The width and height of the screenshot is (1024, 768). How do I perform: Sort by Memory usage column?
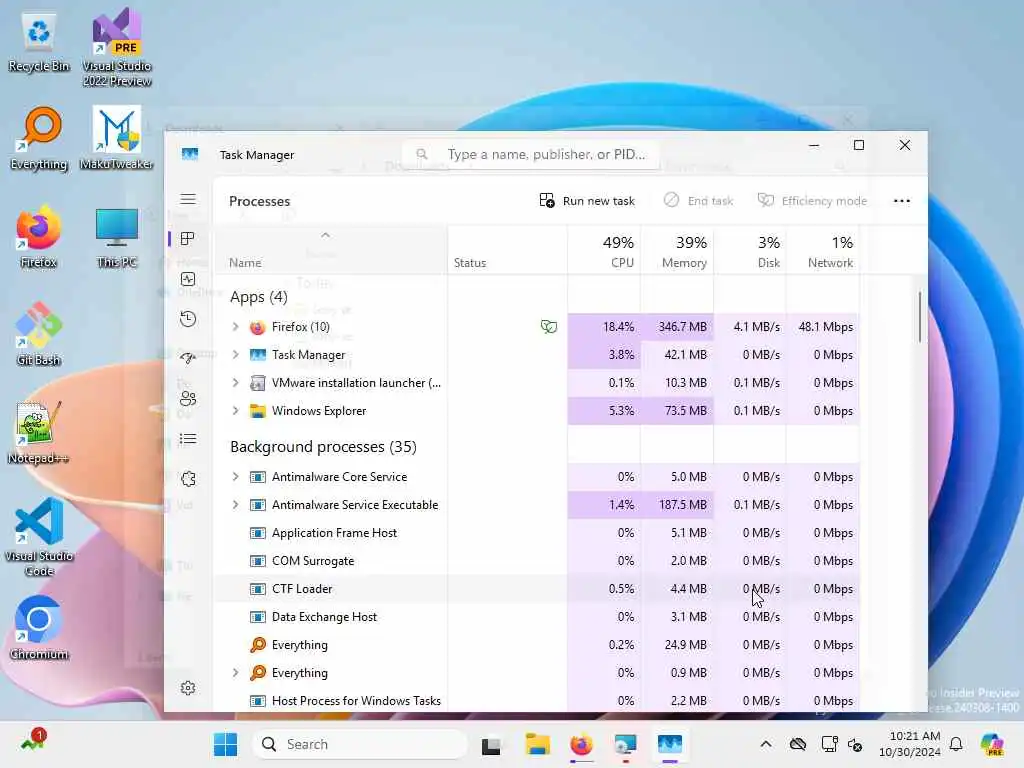tap(677, 251)
